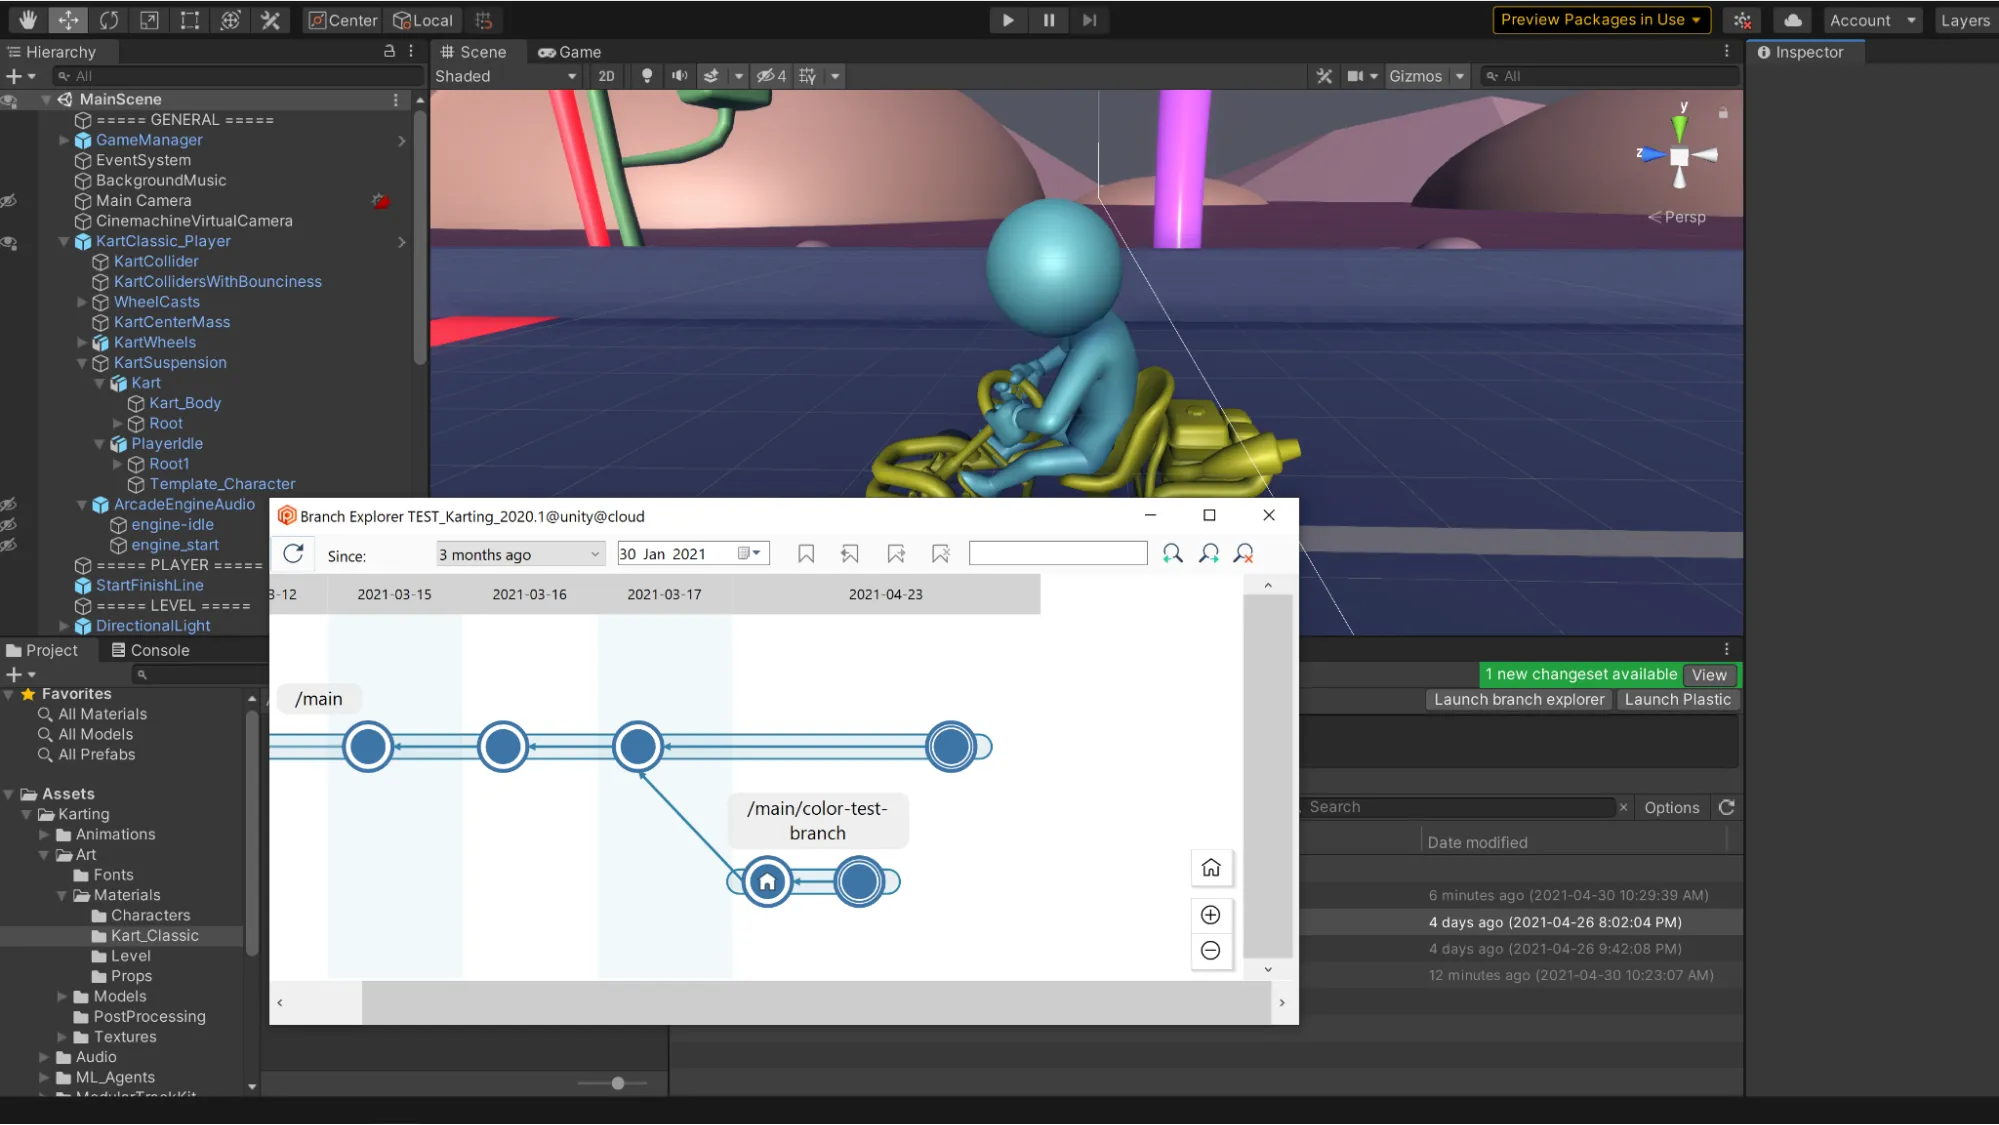Click the Step forward button
Viewport: 1999px width, 1125px height.
tap(1089, 20)
